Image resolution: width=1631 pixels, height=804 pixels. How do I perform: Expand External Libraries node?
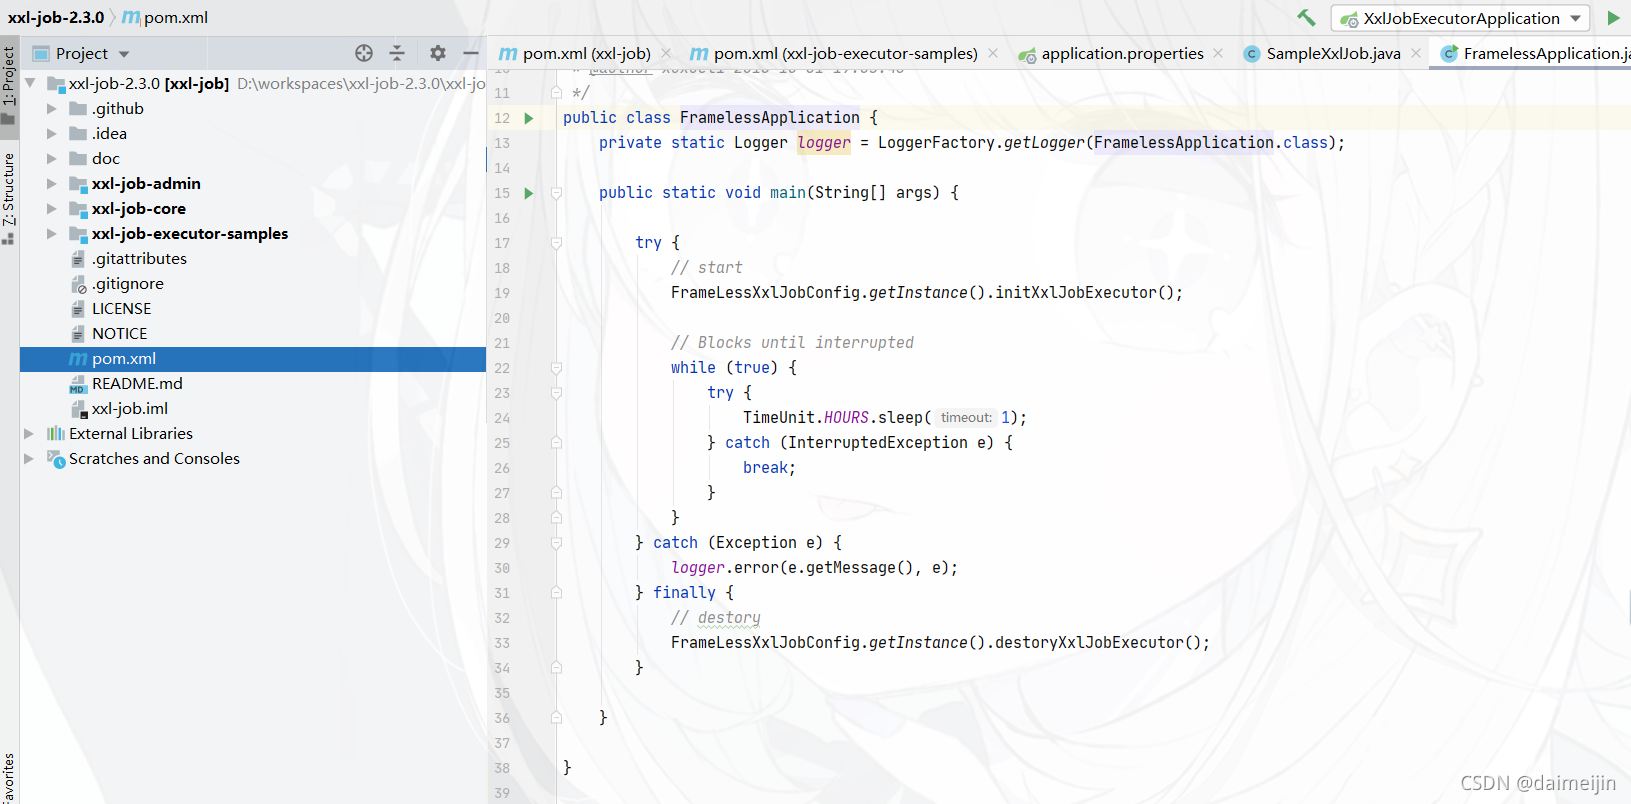point(30,433)
